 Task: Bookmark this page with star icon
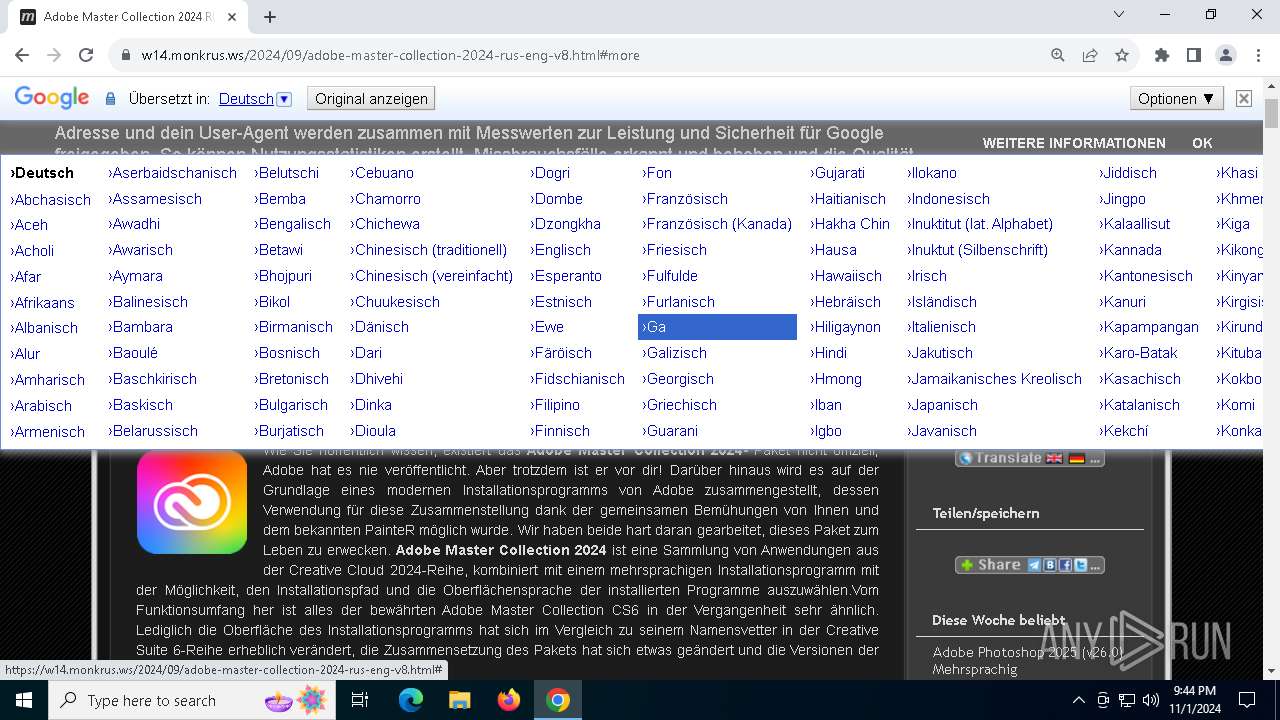[x=1122, y=55]
